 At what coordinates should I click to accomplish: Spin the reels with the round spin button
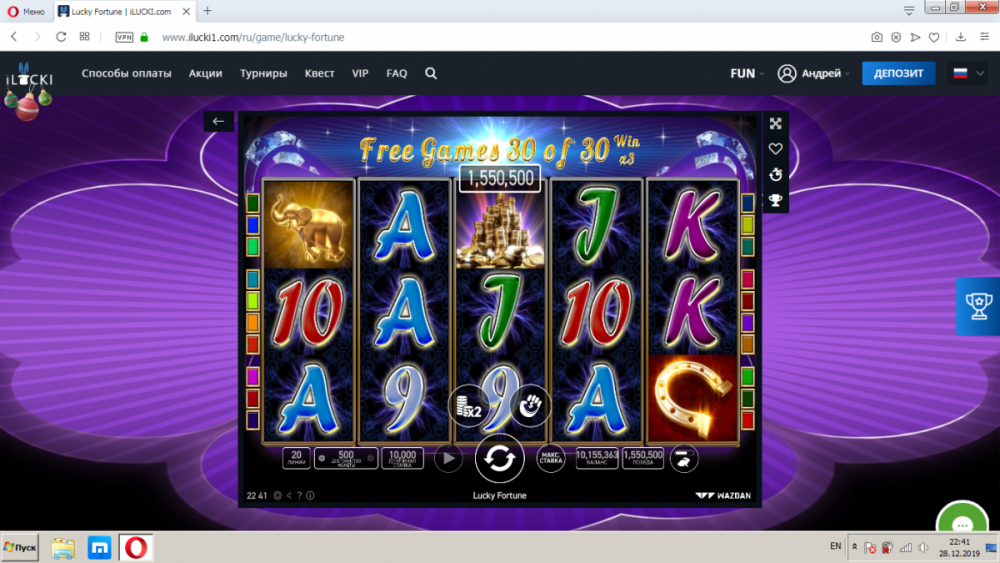[499, 458]
